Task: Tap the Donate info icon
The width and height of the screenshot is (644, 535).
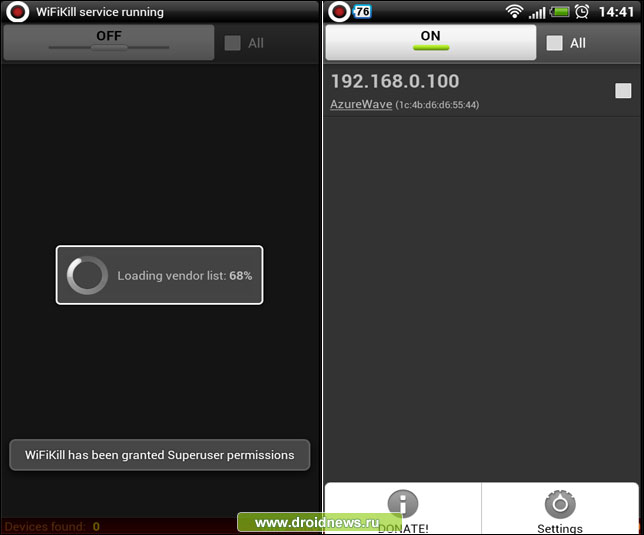Action: coord(402,504)
